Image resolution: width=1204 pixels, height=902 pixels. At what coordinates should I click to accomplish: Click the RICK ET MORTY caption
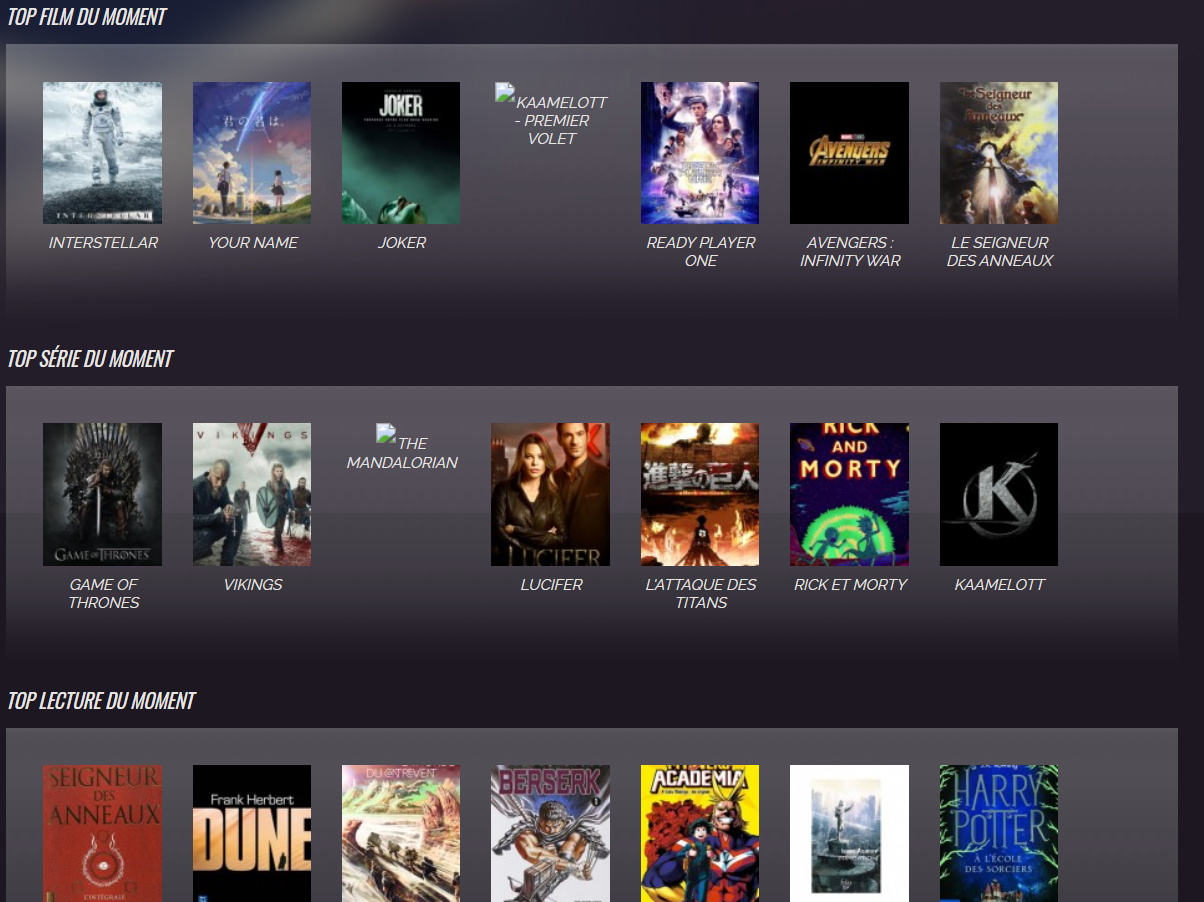(850, 585)
